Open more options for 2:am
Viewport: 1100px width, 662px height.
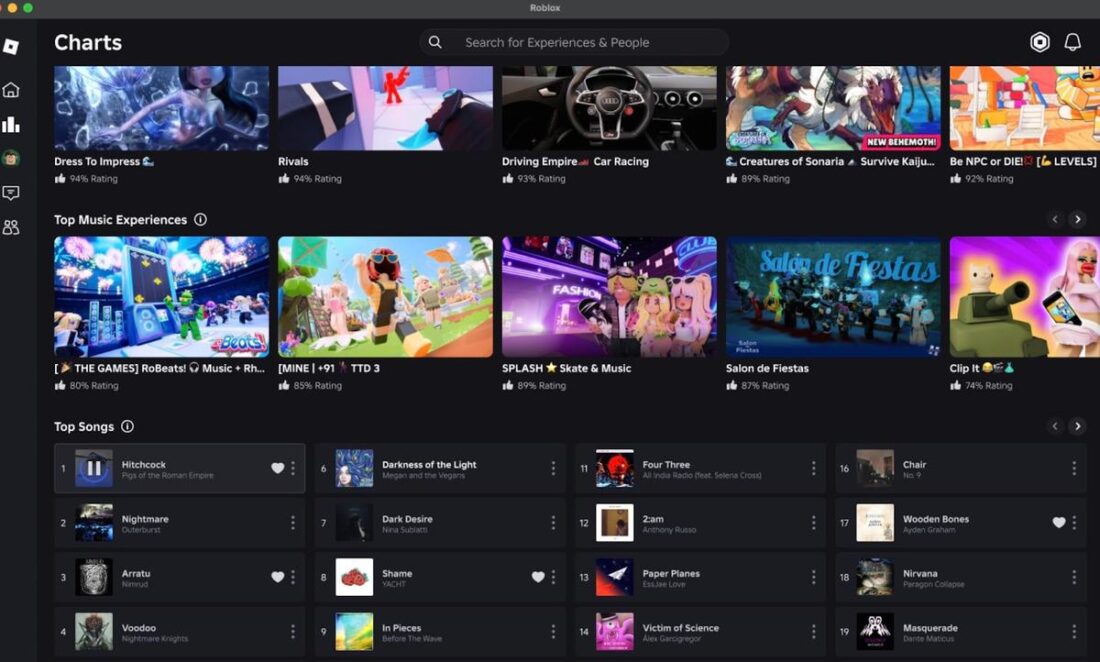point(814,522)
